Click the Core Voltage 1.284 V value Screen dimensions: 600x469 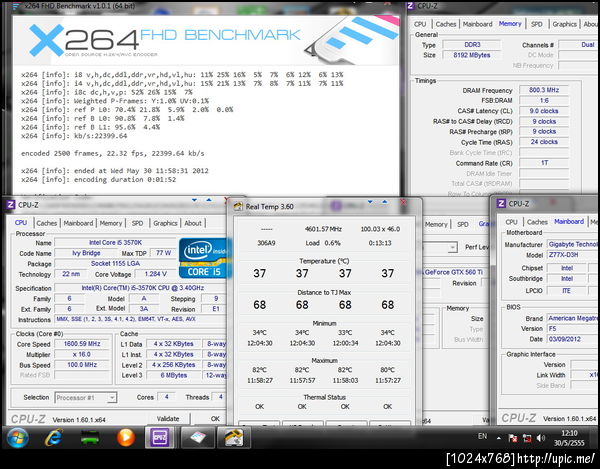pos(155,274)
